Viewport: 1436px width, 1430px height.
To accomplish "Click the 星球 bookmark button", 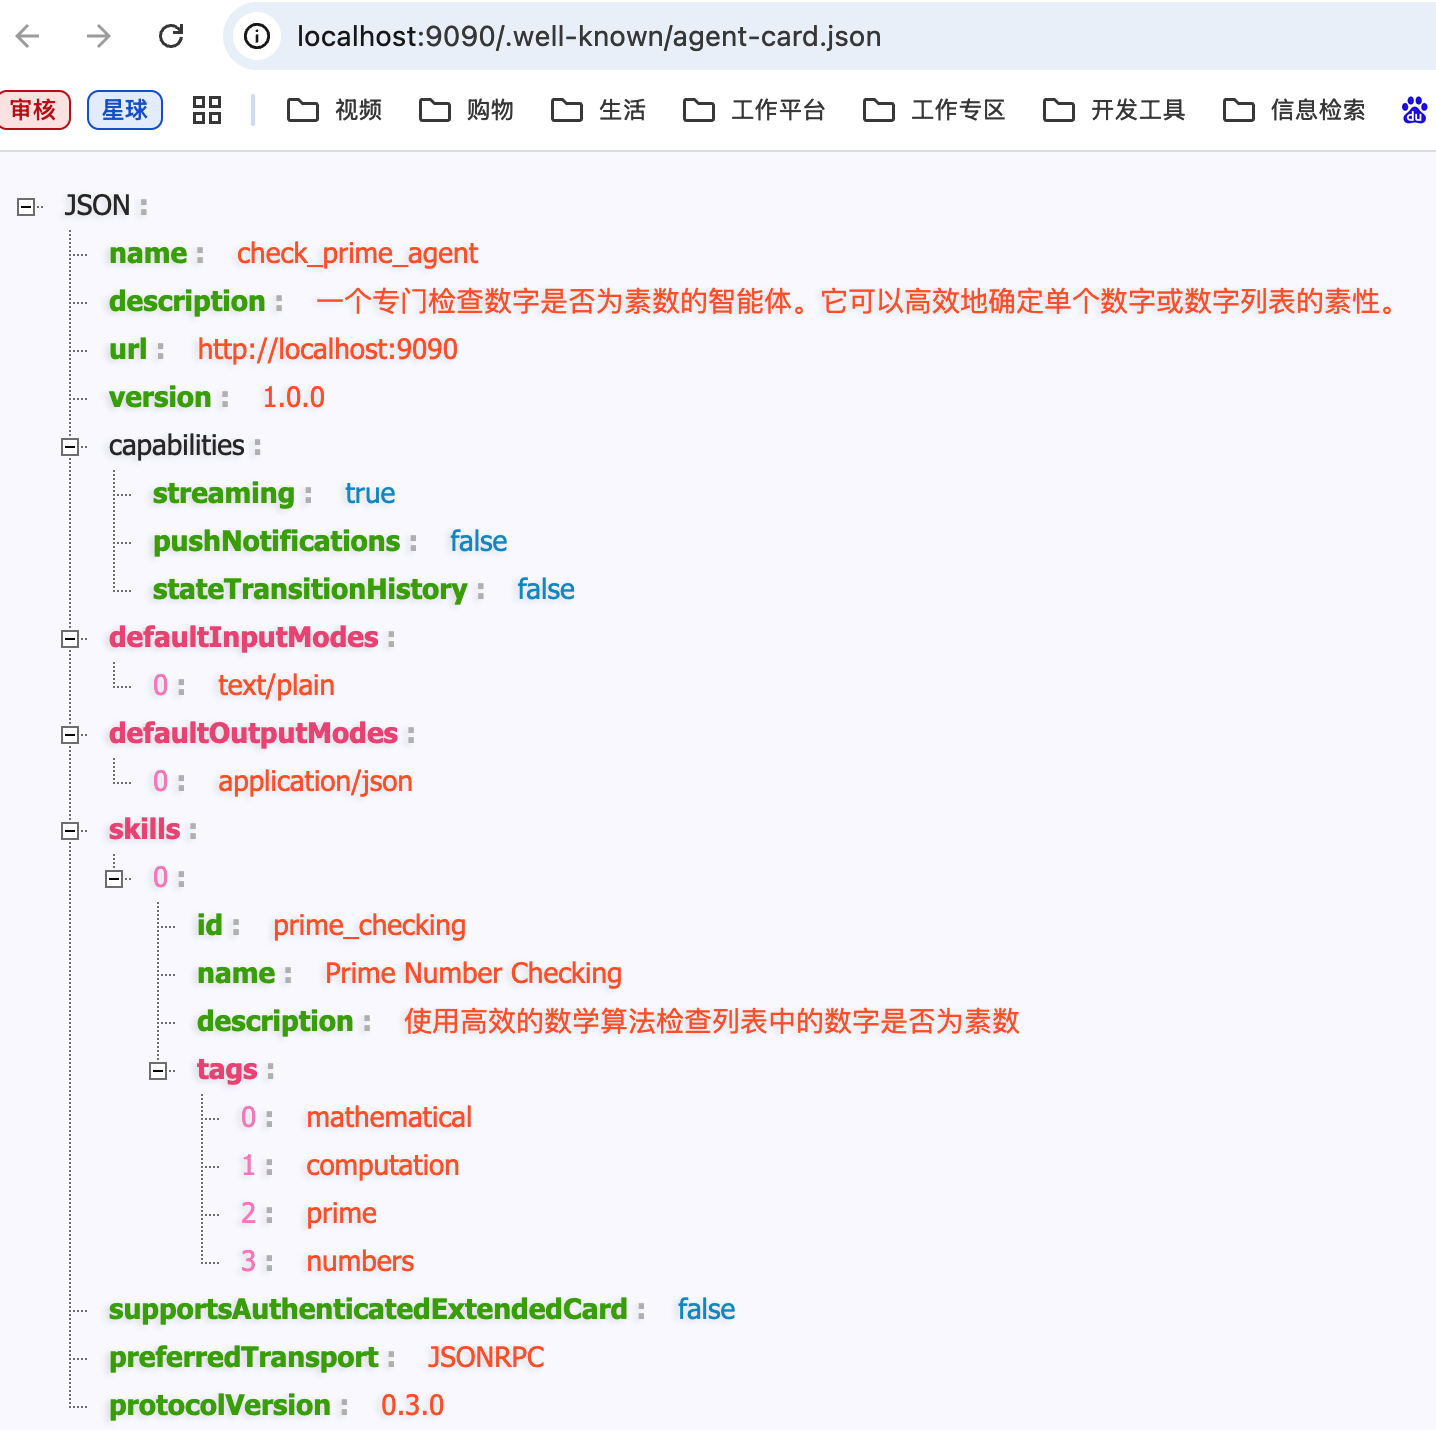I will (x=125, y=110).
